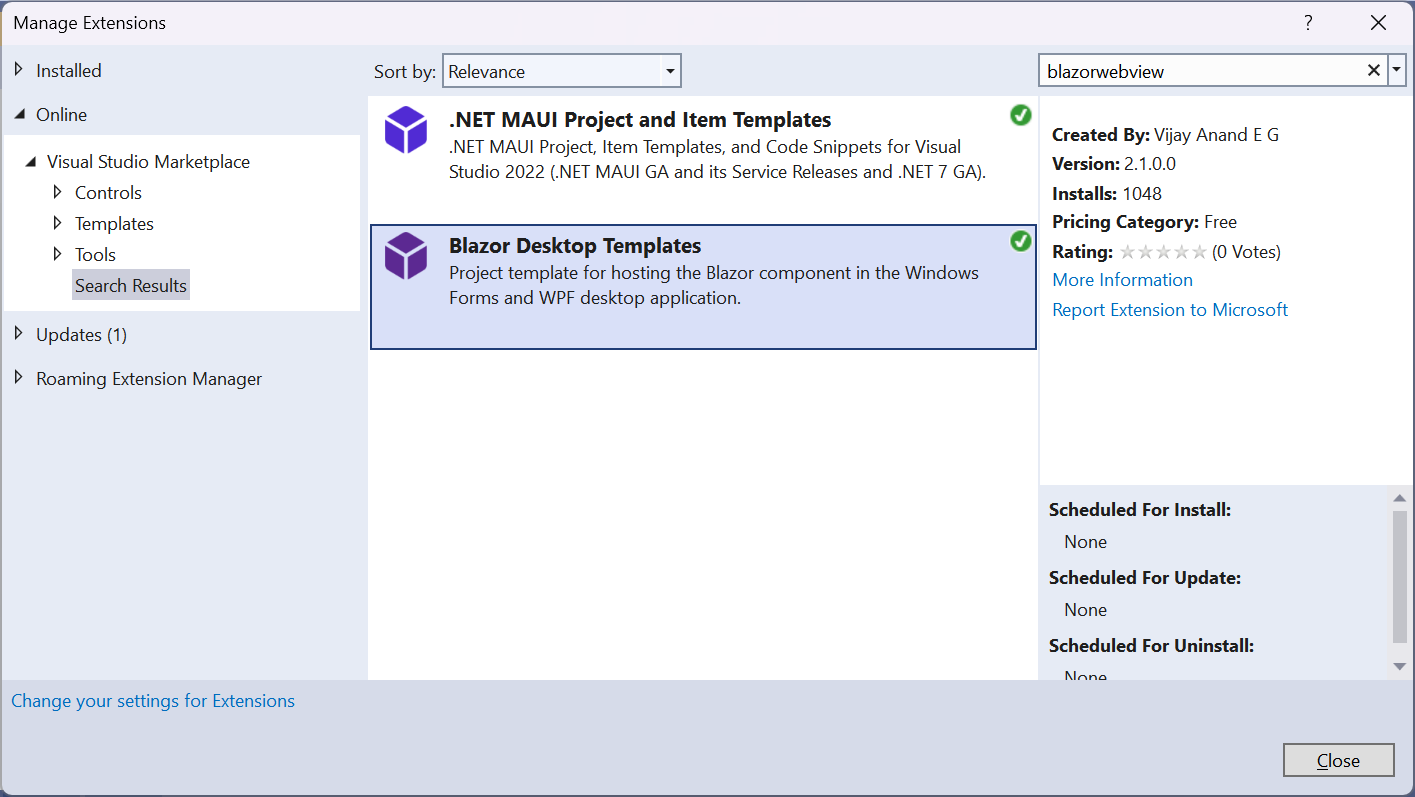Open the More Information link
Screen dimensions: 1415x797
[1122, 280]
